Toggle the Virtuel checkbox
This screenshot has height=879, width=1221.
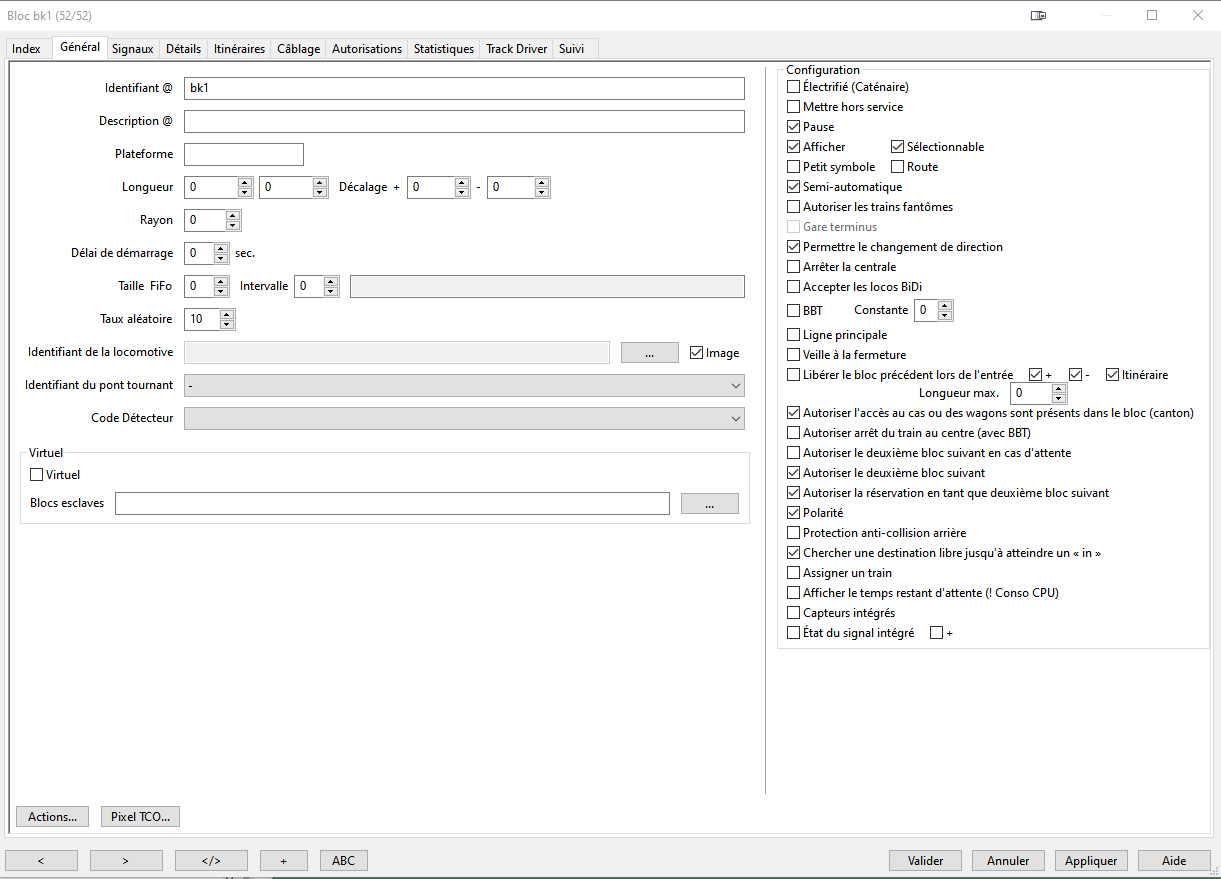[38, 475]
